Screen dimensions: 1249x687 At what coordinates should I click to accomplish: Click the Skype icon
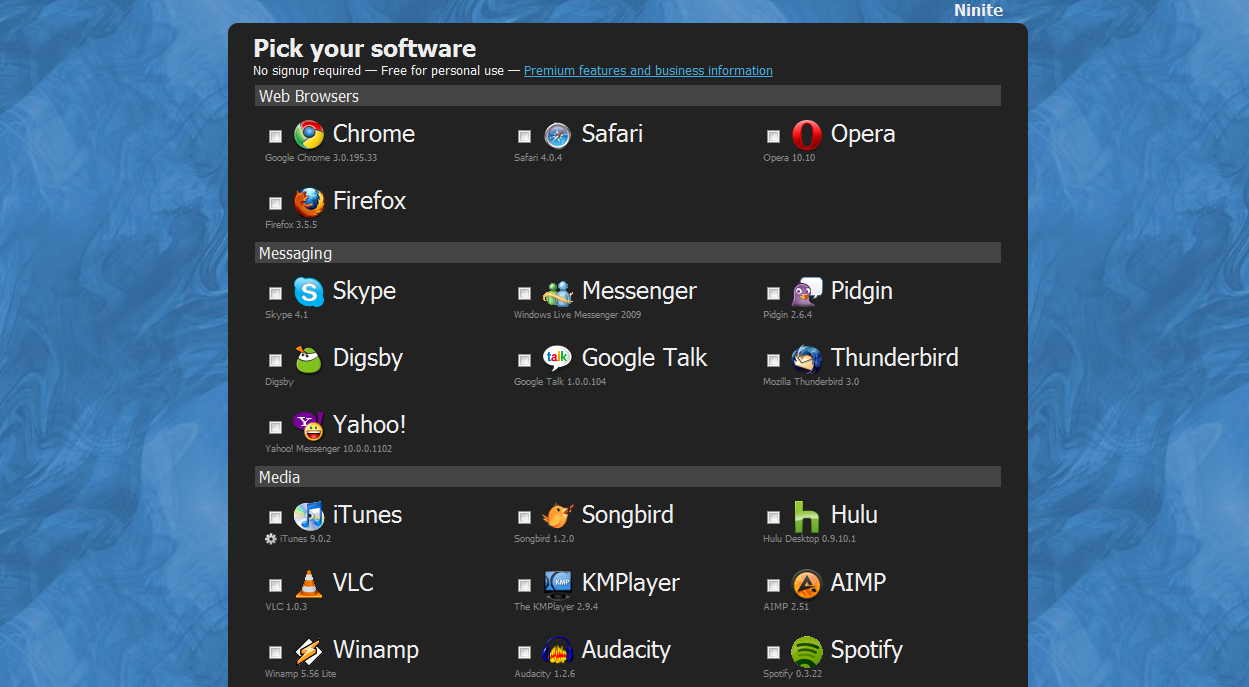click(x=309, y=292)
